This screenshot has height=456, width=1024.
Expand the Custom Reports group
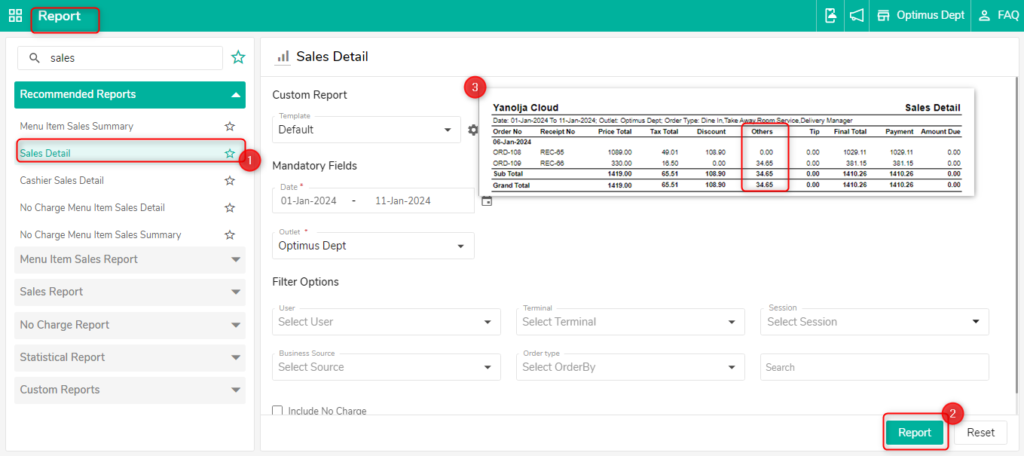(x=130, y=390)
